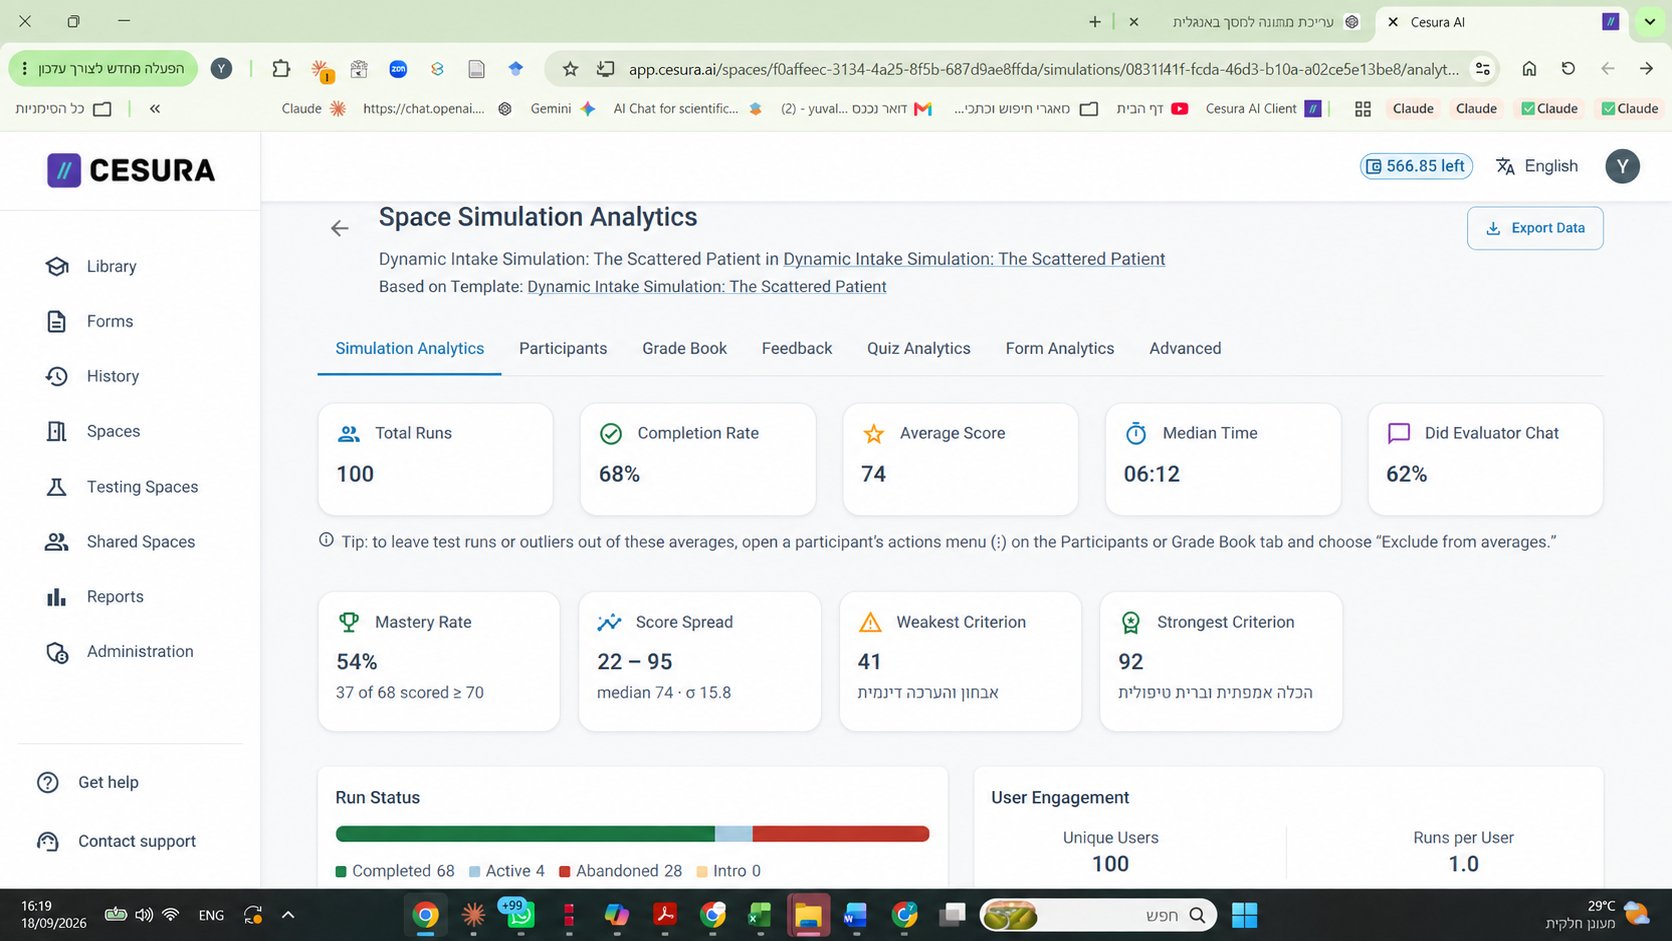Viewport: 1672px width, 941px height.
Task: Open the Scattered Patient space link
Action: coord(974,259)
